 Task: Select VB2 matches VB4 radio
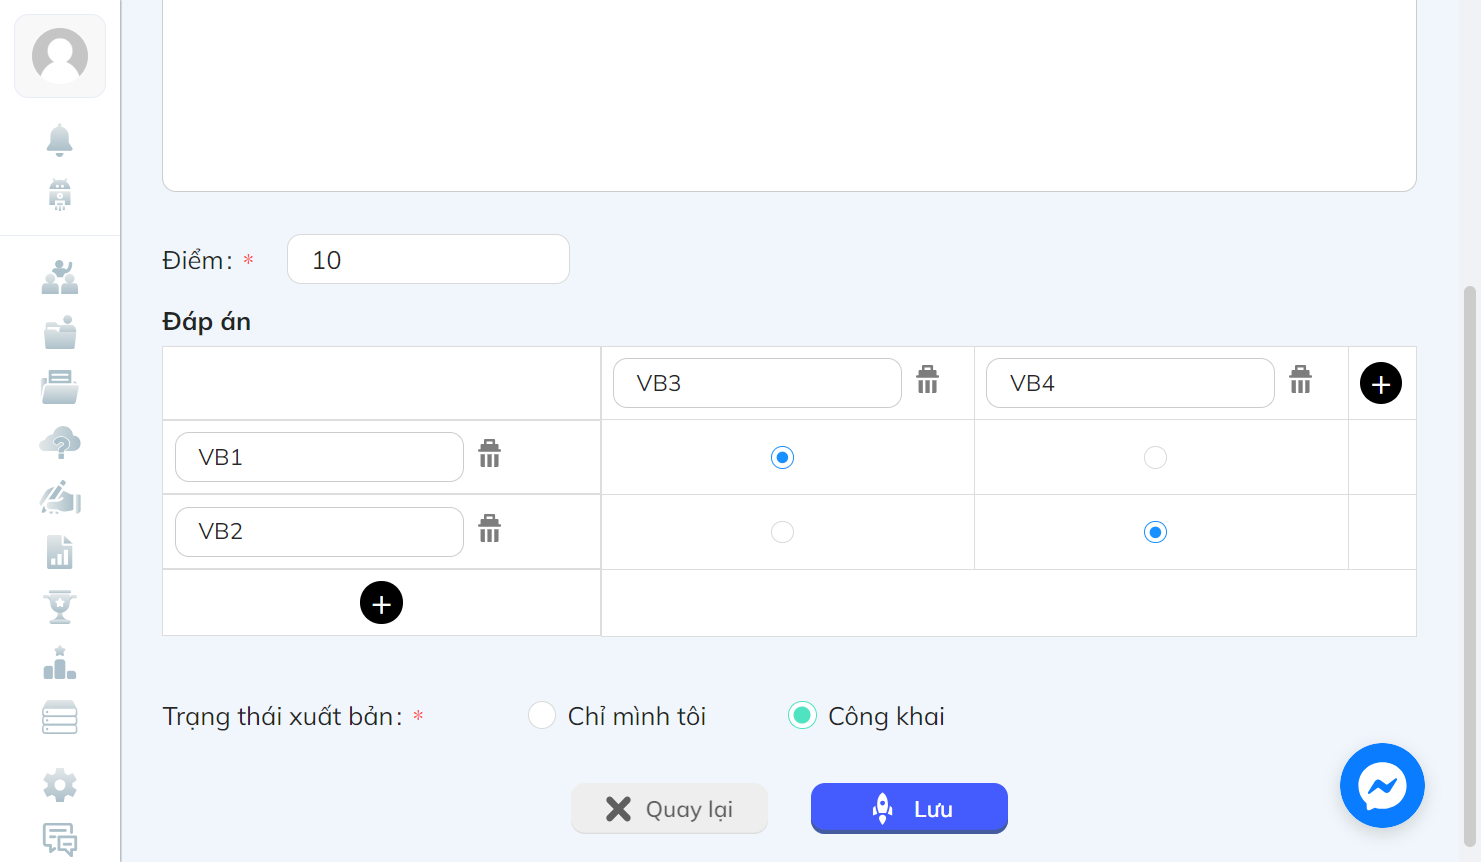tap(1155, 532)
